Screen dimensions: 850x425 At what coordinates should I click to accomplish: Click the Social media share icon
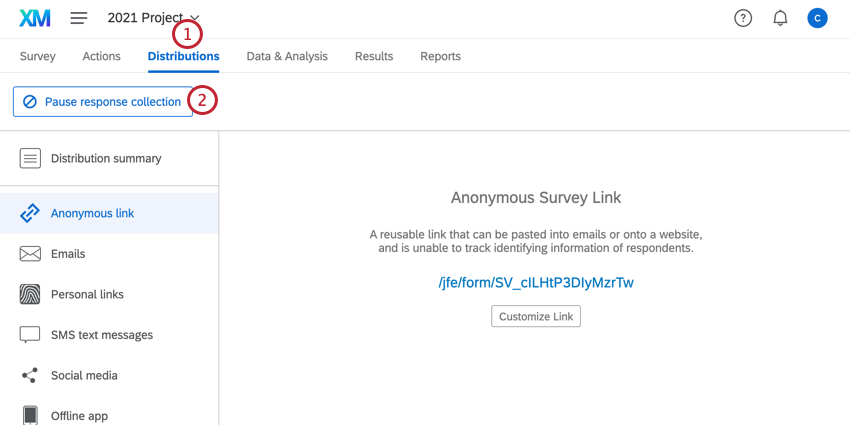(x=31, y=376)
